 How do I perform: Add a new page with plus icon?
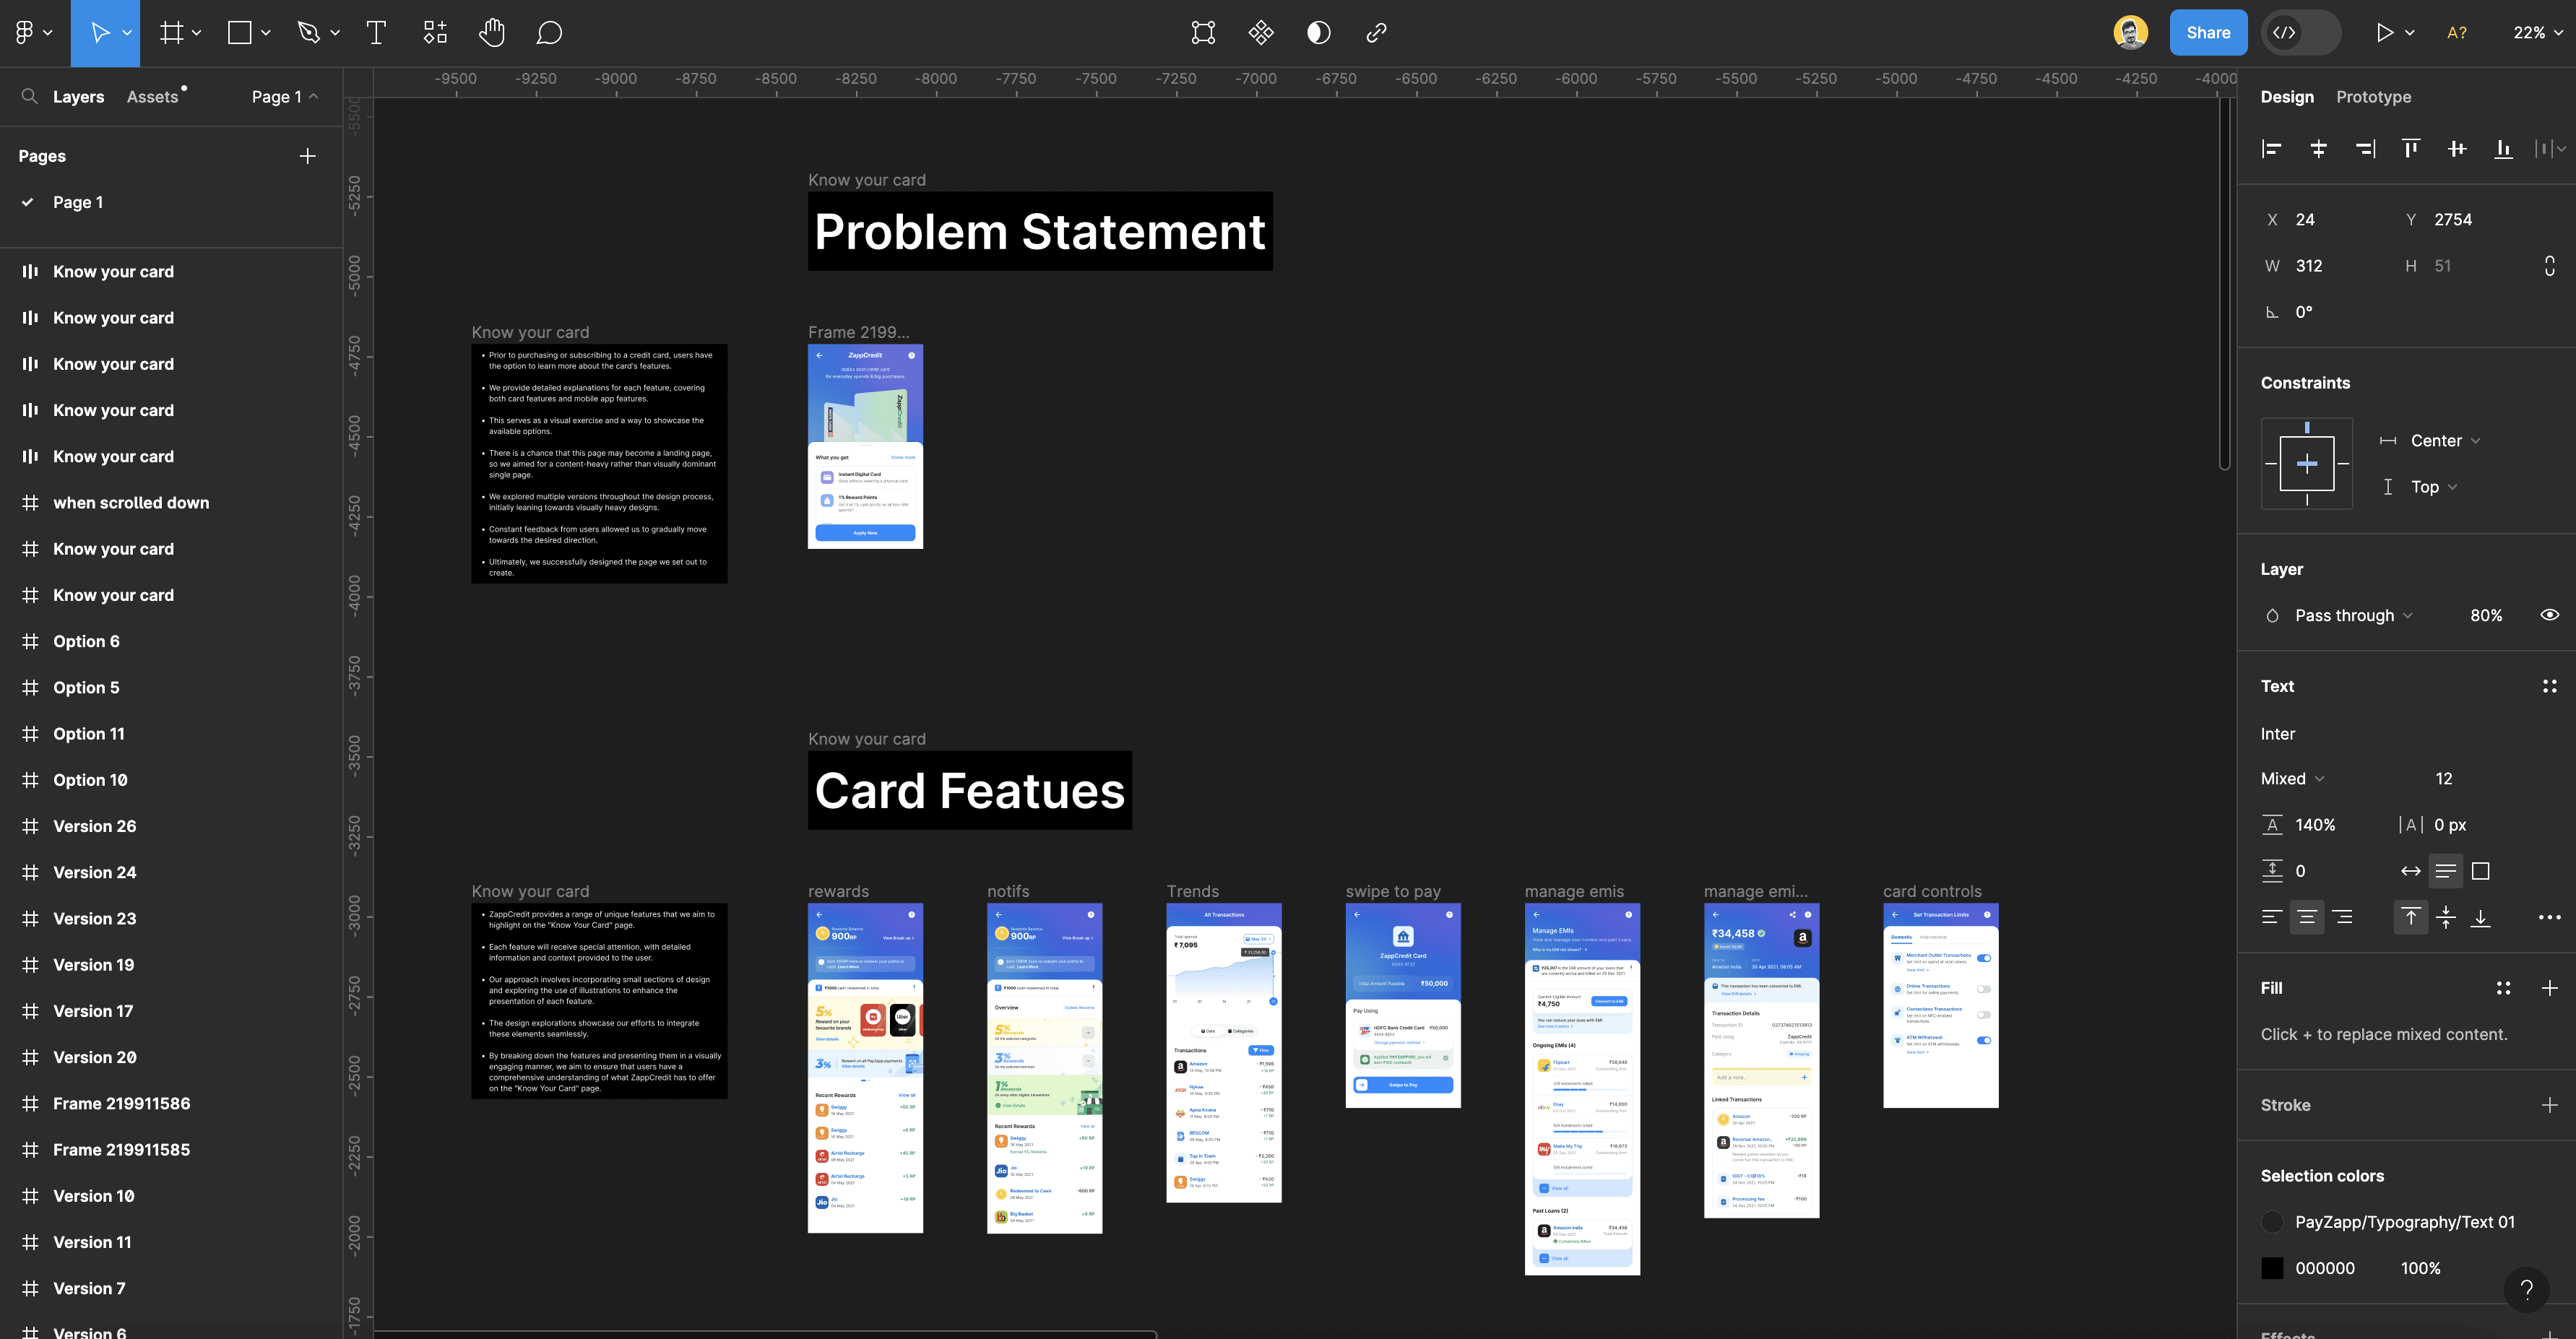307,156
